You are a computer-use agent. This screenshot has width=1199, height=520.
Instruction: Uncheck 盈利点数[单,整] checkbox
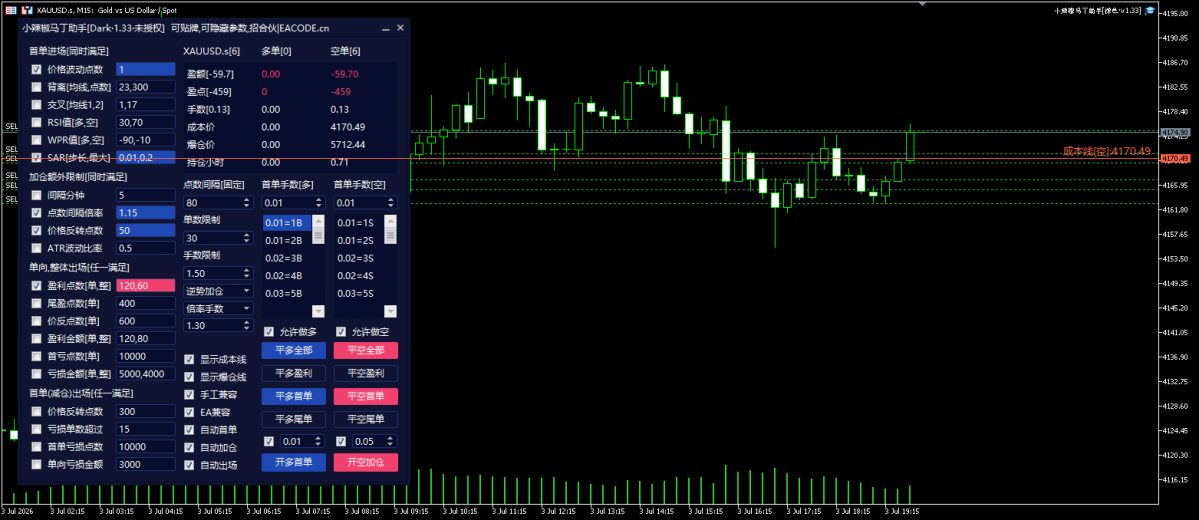click(36, 286)
